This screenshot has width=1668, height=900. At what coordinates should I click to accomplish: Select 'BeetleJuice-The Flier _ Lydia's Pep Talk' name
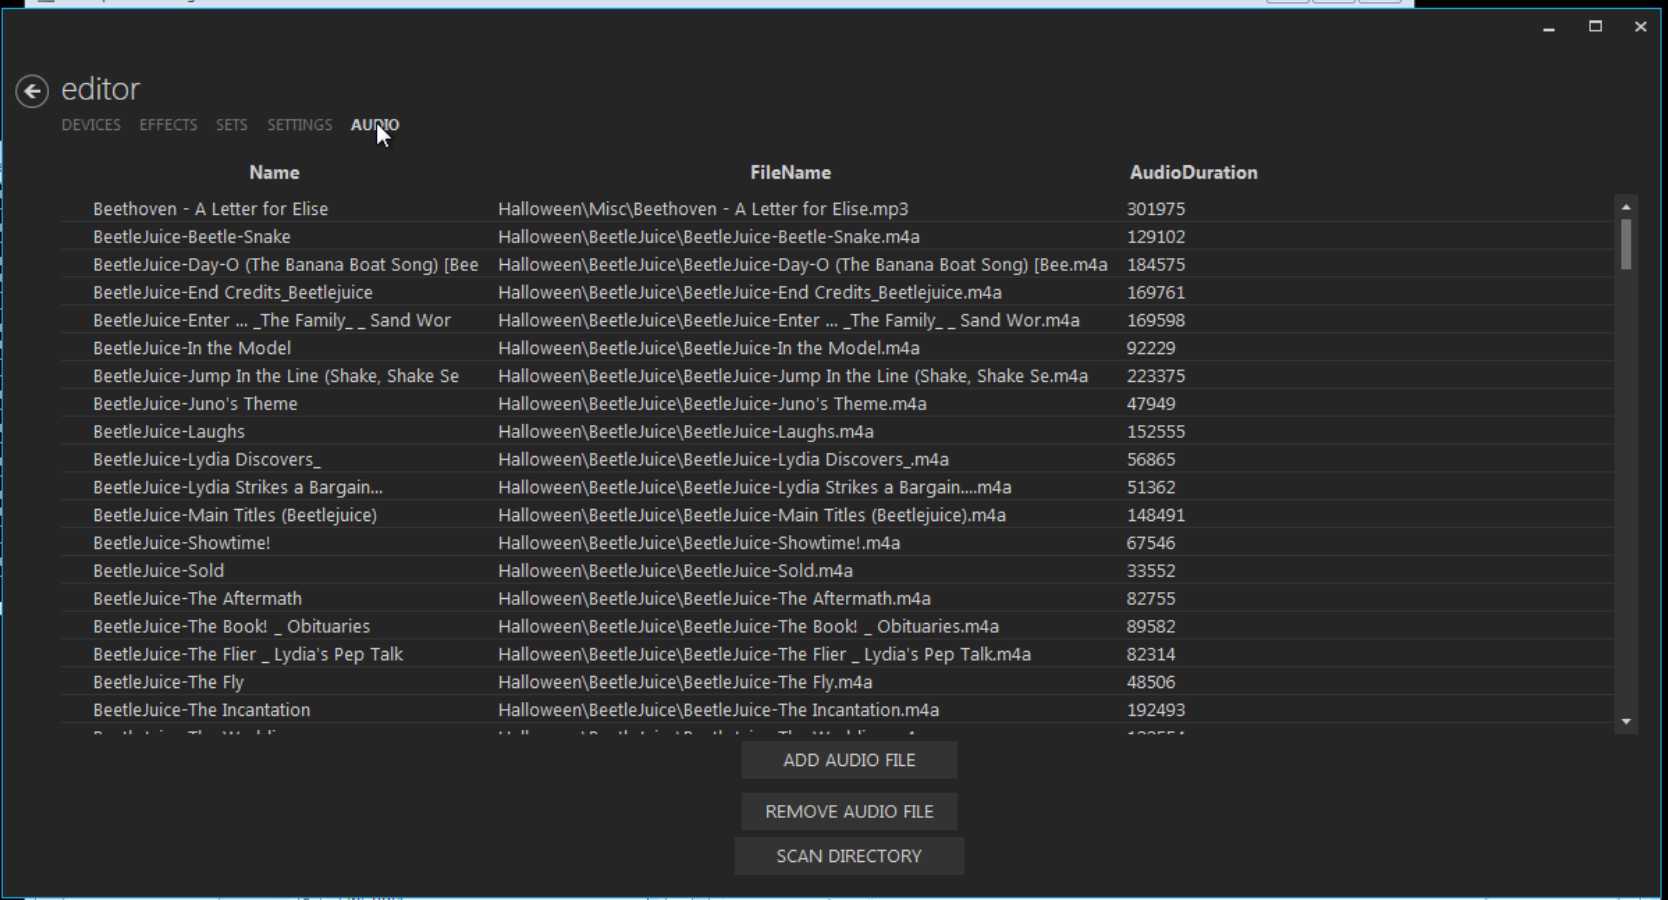[248, 655]
